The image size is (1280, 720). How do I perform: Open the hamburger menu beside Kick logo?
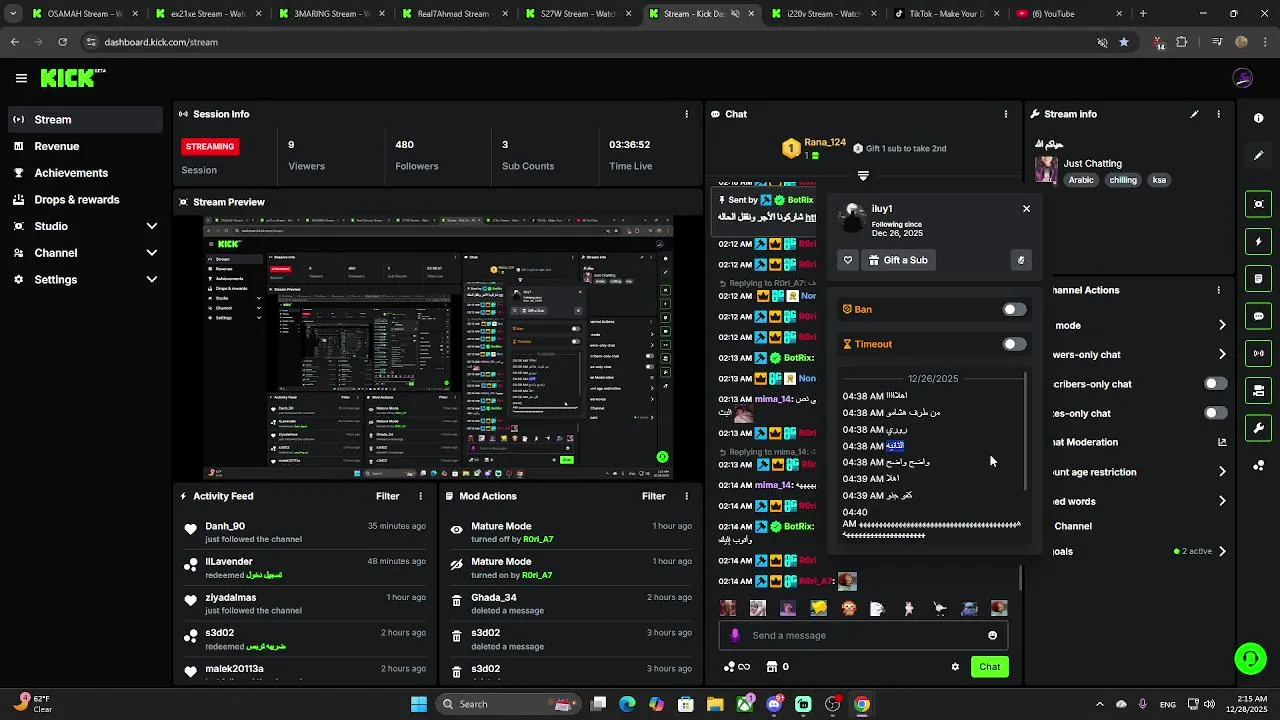[21, 78]
